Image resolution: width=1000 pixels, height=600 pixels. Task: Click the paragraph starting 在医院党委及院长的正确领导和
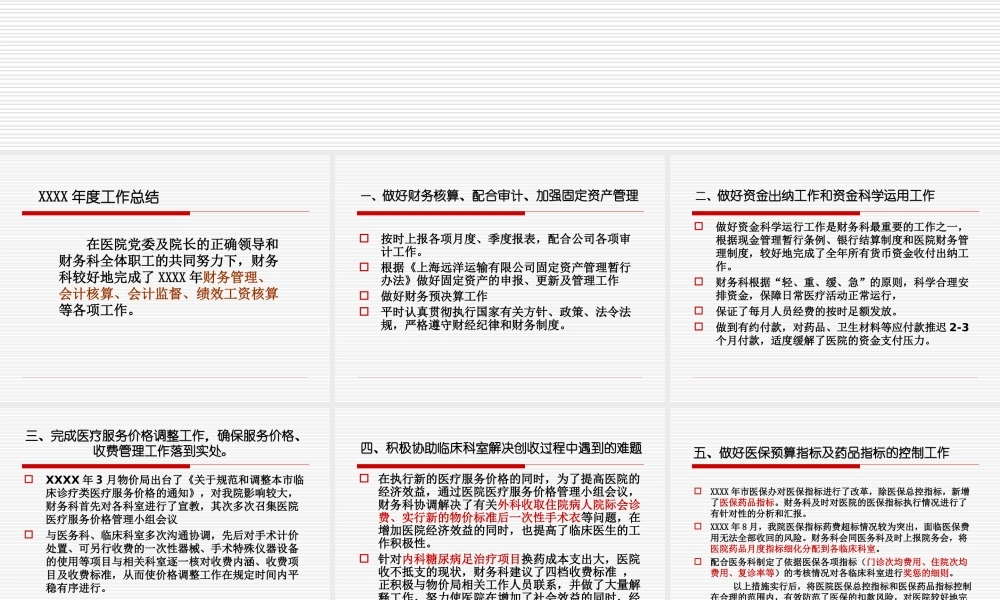(x=168, y=277)
